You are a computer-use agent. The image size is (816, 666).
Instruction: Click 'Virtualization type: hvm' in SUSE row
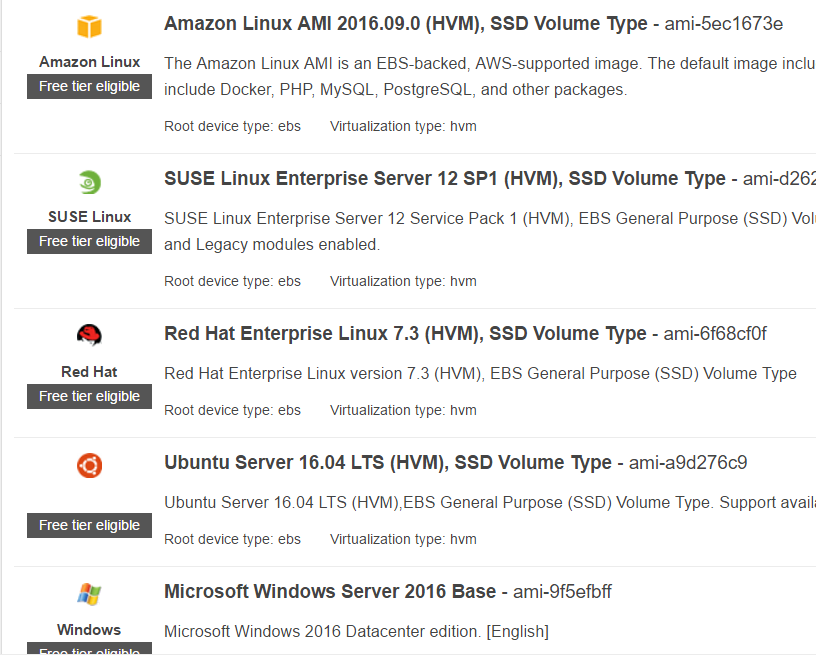(x=403, y=281)
